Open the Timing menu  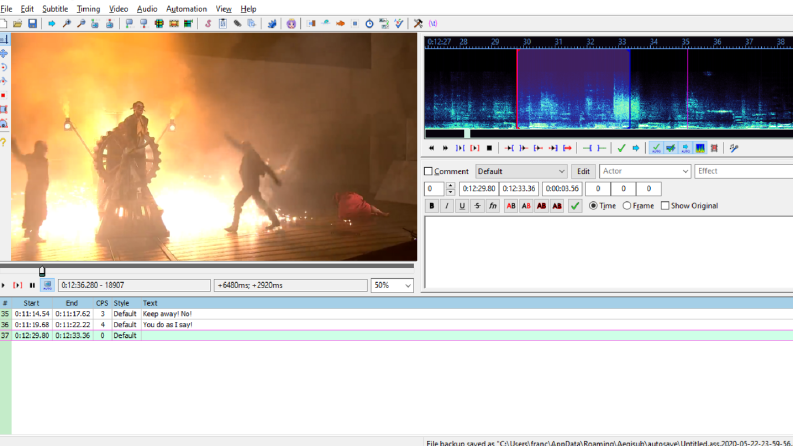88,9
